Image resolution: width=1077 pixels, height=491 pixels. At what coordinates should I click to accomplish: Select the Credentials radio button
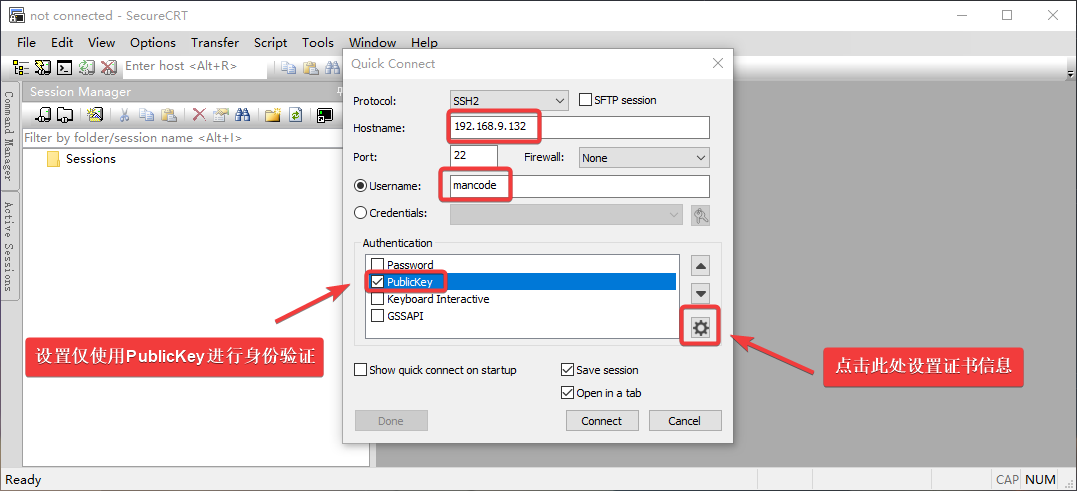click(x=361, y=213)
